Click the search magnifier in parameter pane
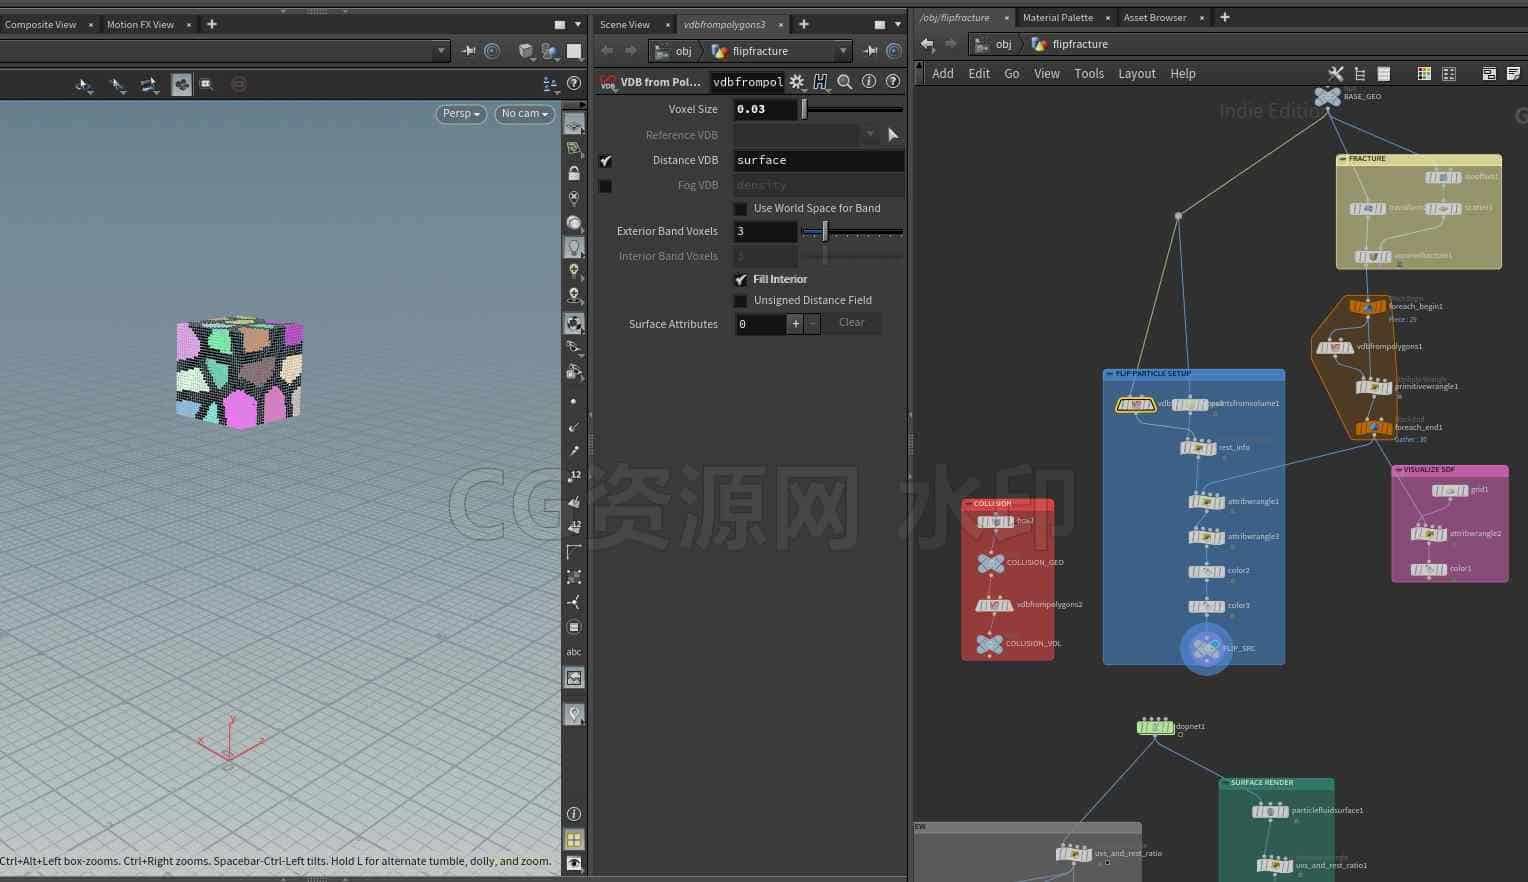The image size is (1528, 882). (845, 82)
